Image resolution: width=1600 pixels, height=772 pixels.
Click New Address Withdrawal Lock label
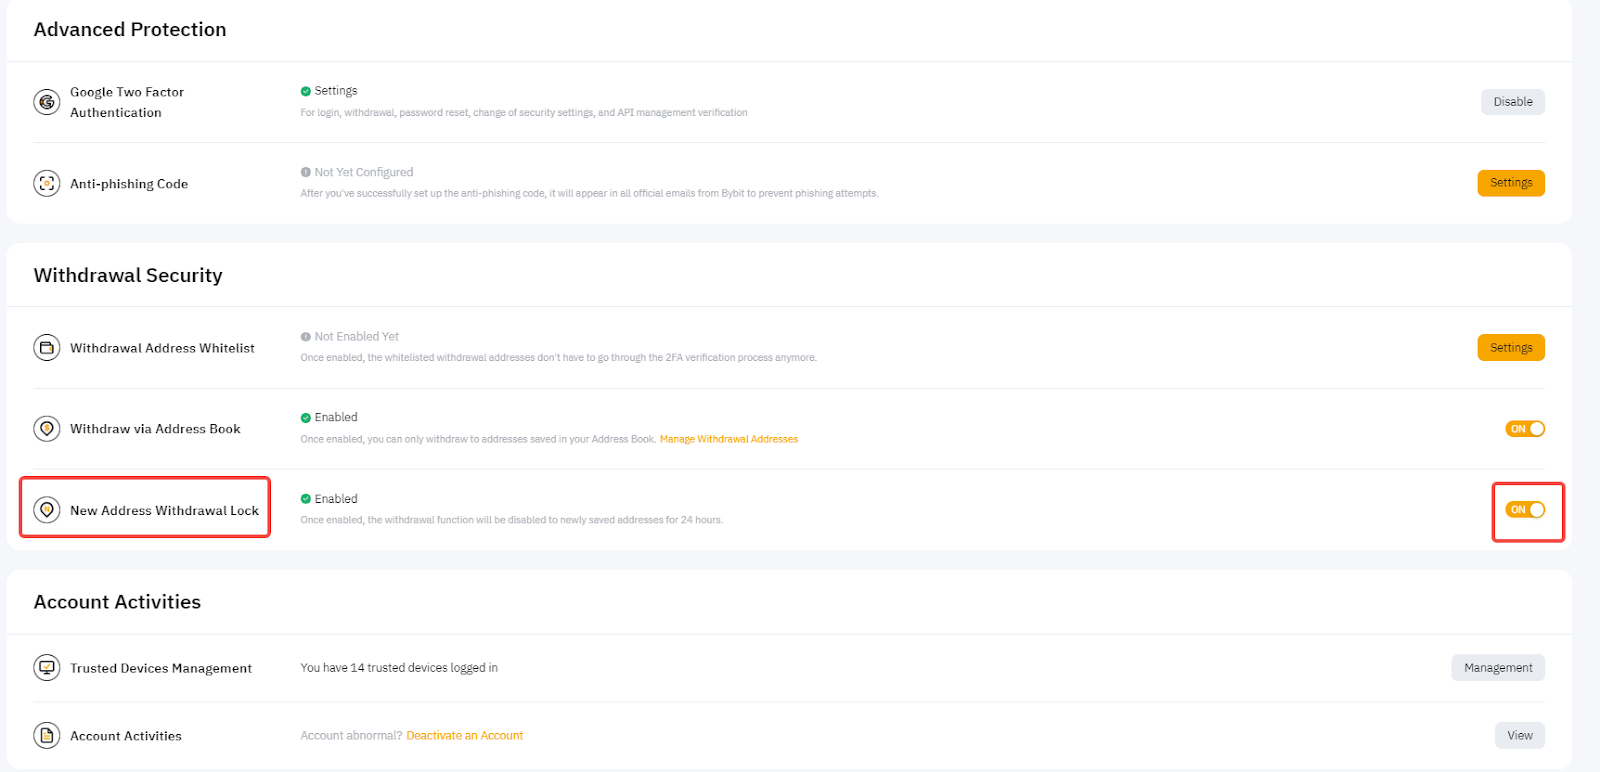(x=164, y=511)
